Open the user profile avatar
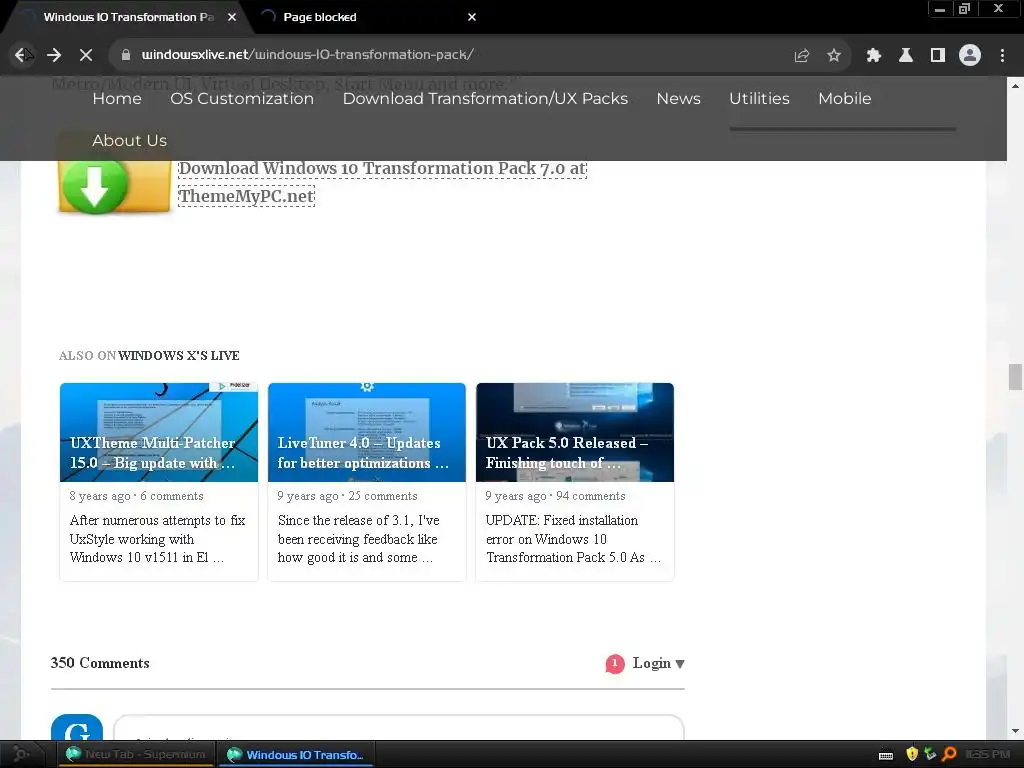The width and height of the screenshot is (1024, 768). [x=970, y=56]
